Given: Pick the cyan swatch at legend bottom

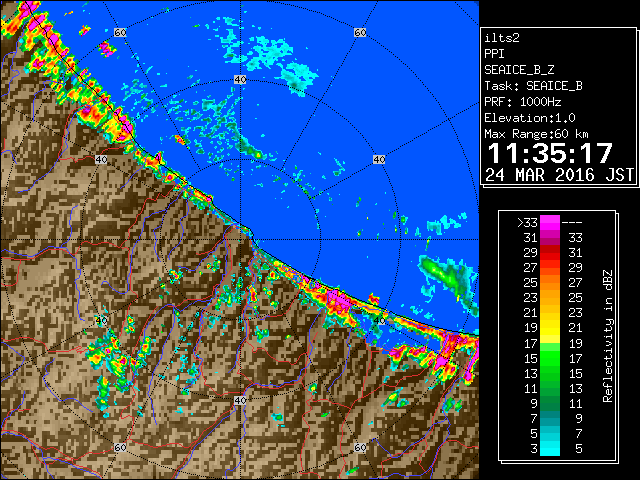Looking at the screenshot, I should pos(550,449).
